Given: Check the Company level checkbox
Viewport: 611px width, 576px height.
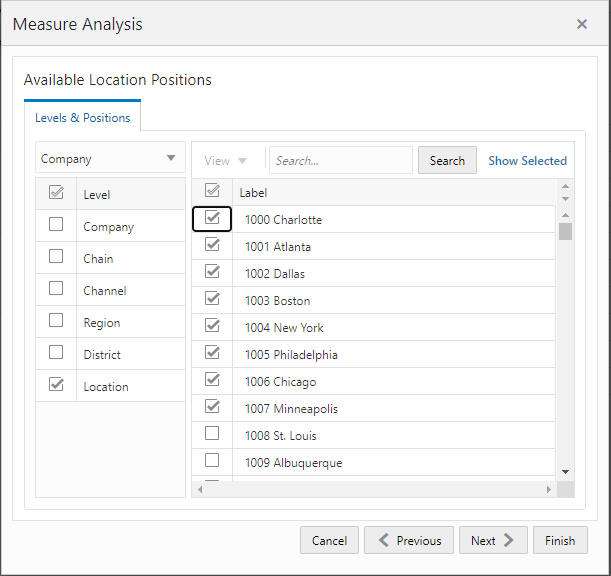Looking at the screenshot, I should point(56,224).
